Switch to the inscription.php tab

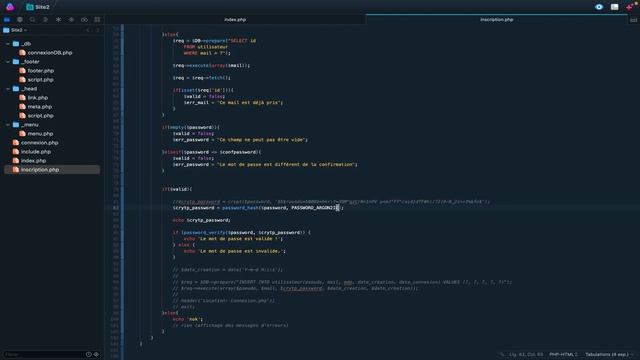click(496, 20)
